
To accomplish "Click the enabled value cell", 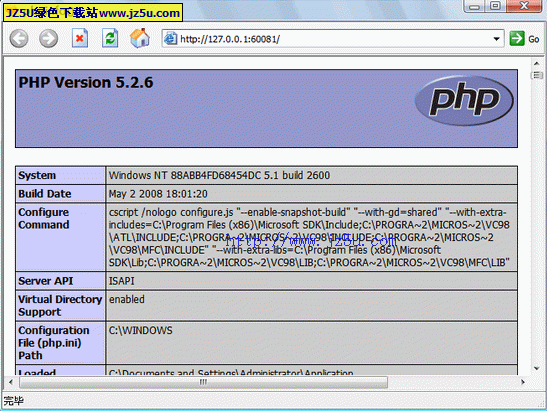I will tap(312, 306).
